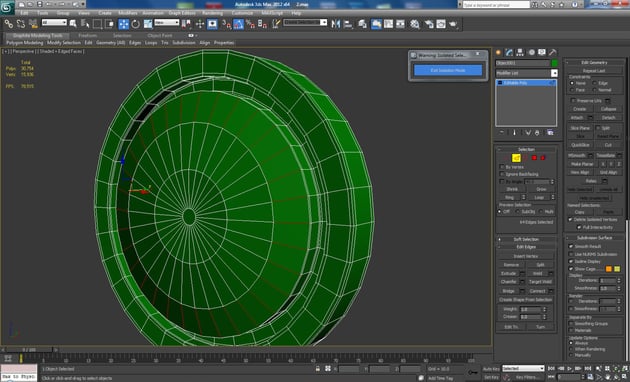The image size is (630, 382).
Task: Toggle the Smooth Result checkbox
Action: point(571,246)
